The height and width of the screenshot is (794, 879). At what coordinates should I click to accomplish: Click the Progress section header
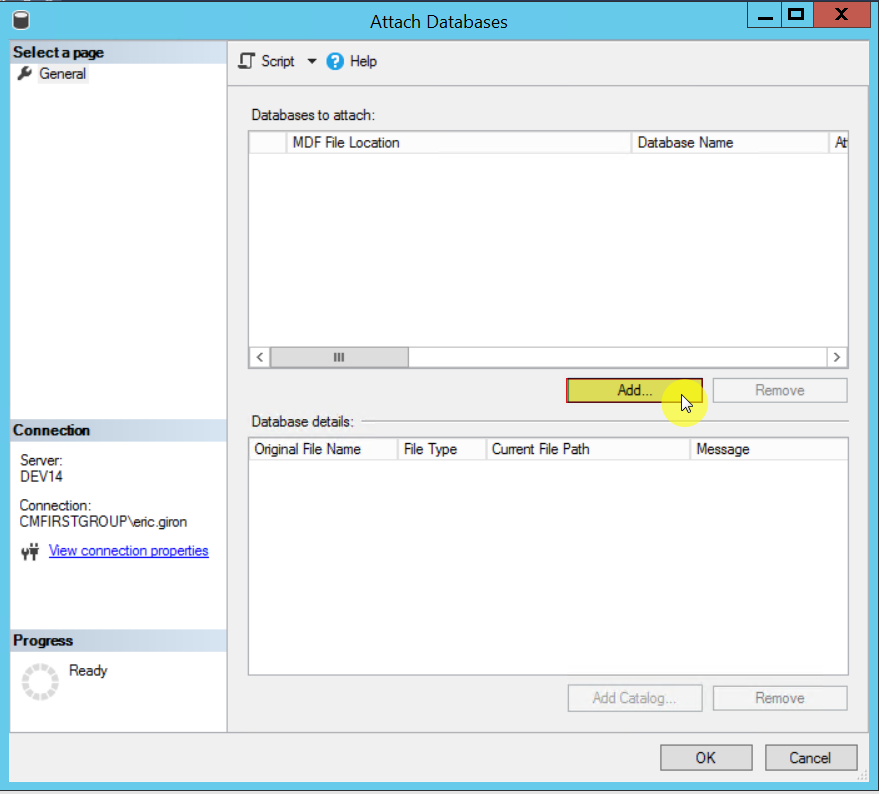click(118, 640)
